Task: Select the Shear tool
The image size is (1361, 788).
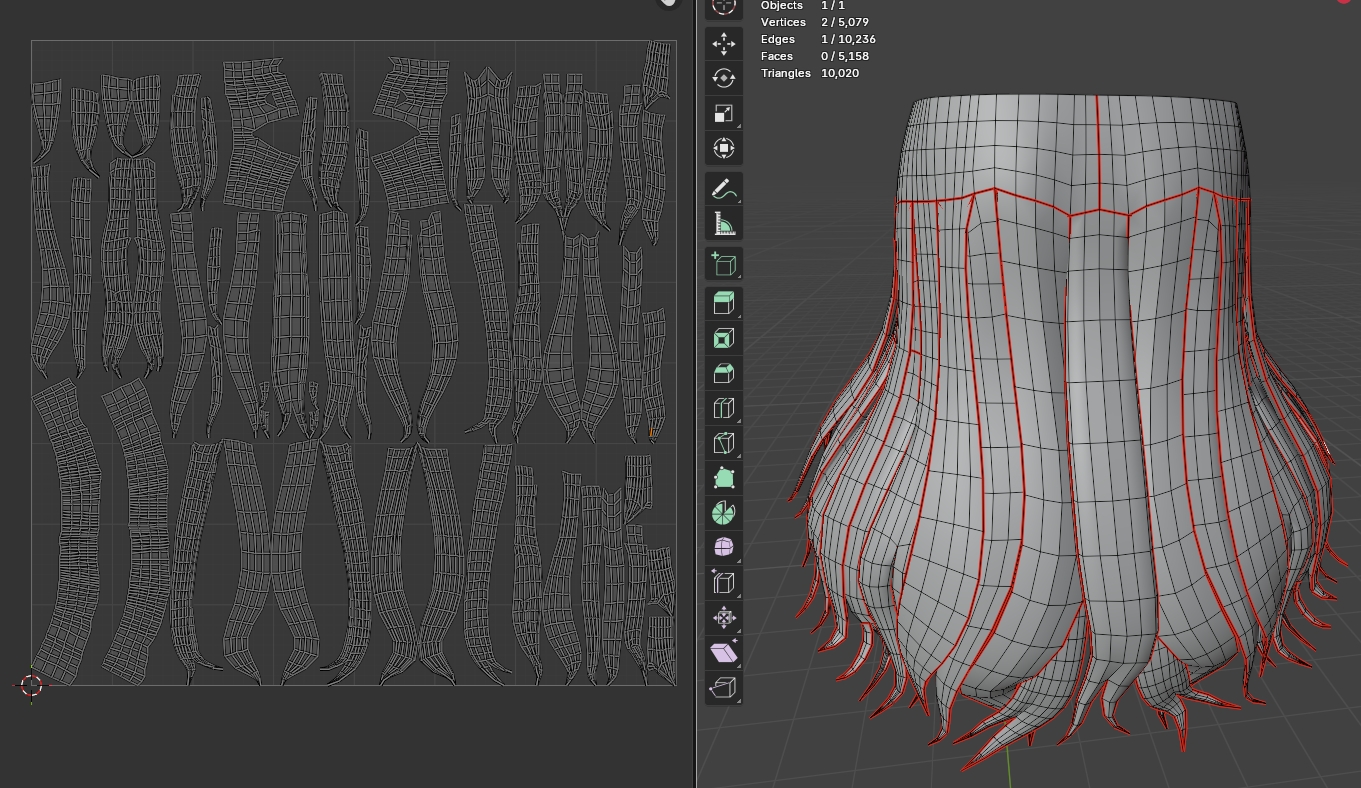Action: [723, 652]
